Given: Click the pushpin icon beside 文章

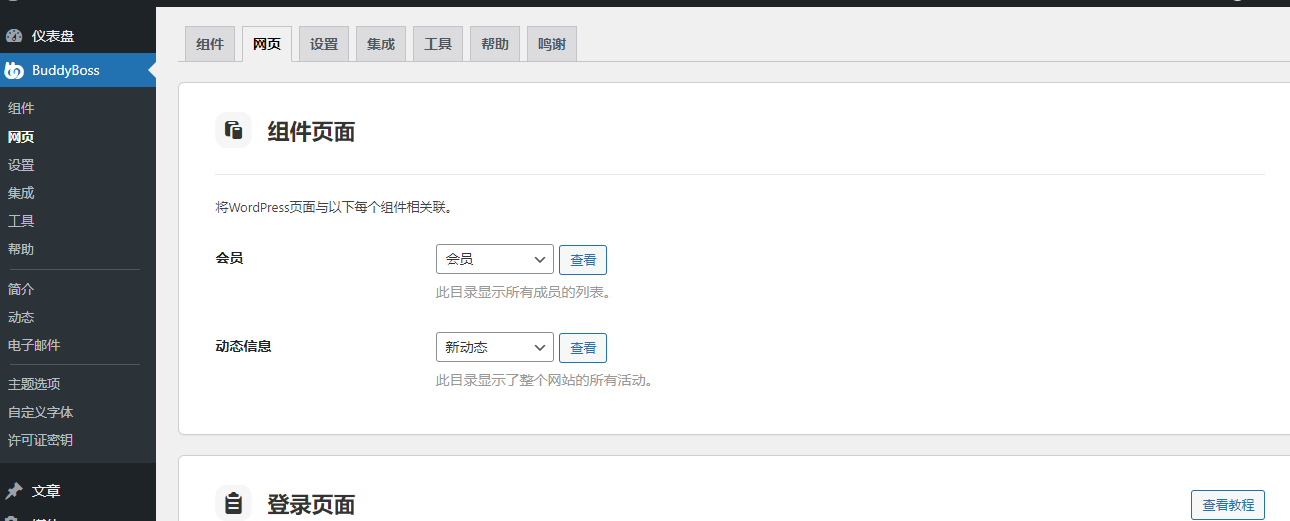Looking at the screenshot, I should [14, 491].
